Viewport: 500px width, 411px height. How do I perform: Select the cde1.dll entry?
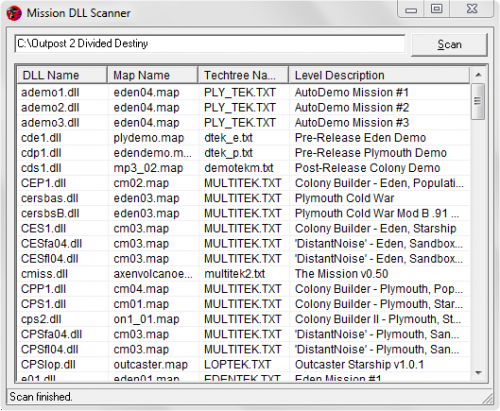click(x=41, y=138)
